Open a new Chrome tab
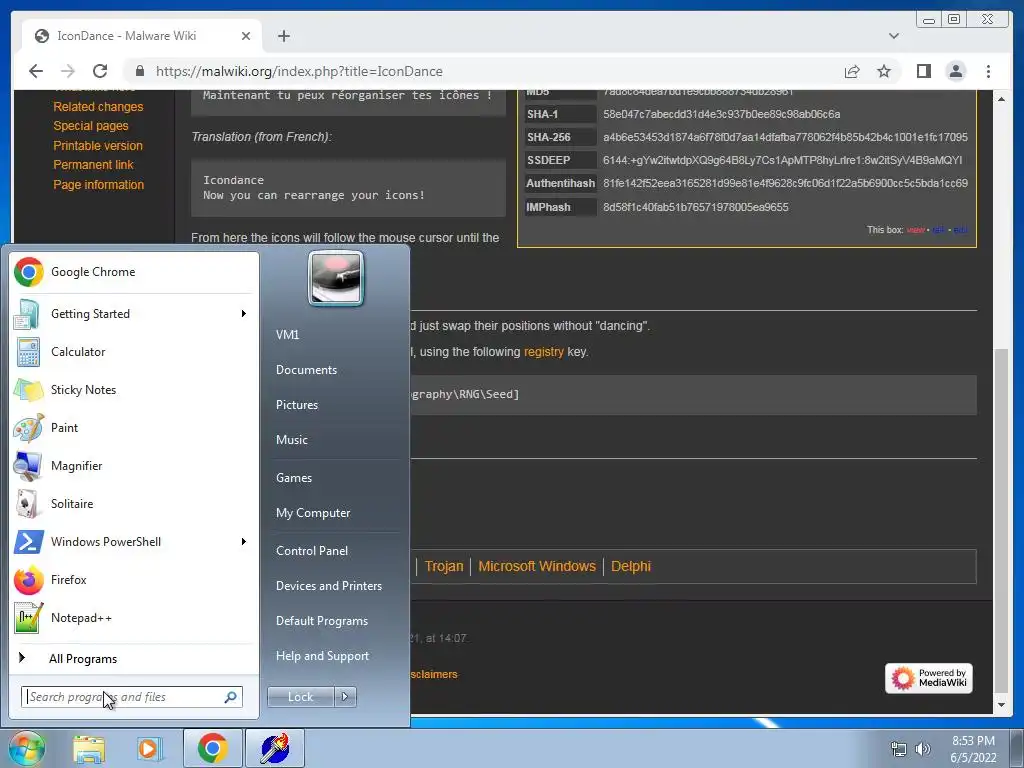Image resolution: width=1024 pixels, height=768 pixels. (x=283, y=36)
